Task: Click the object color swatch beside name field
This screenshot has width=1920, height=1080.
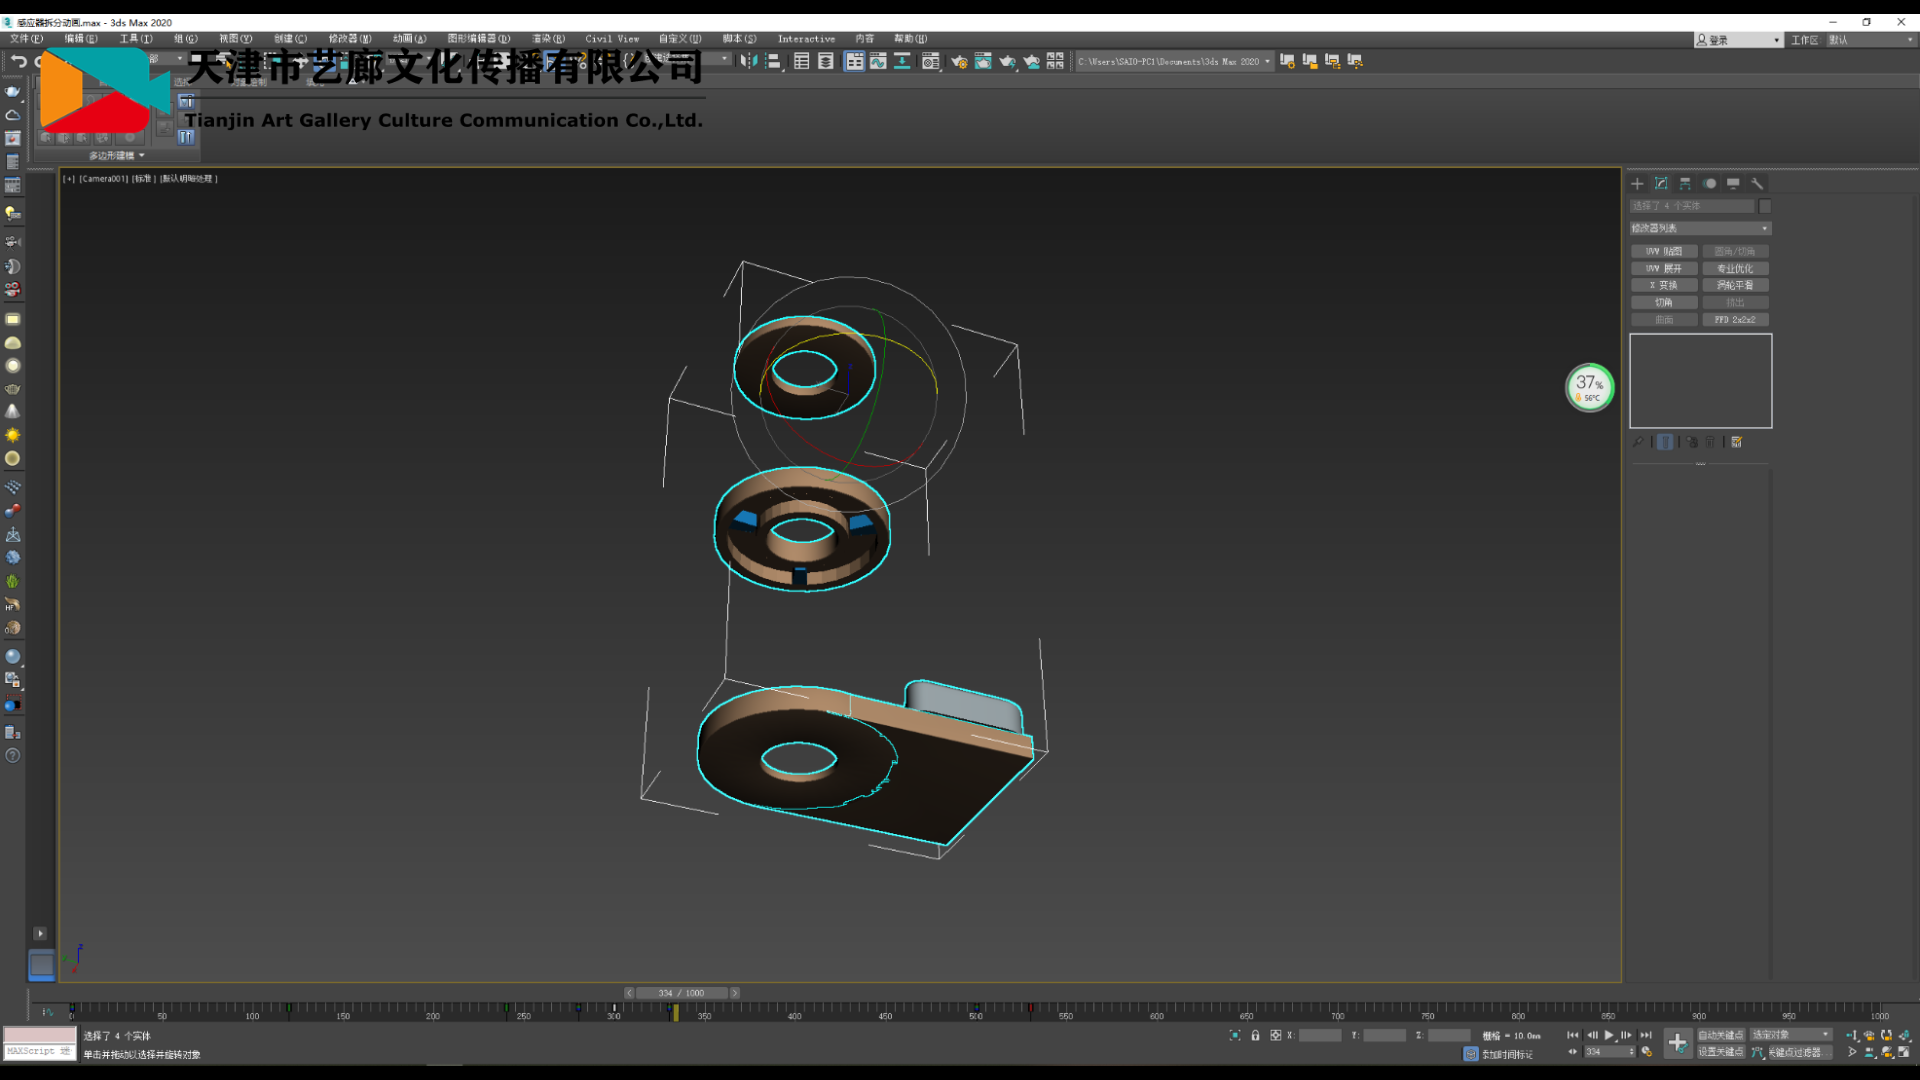Action: (x=1765, y=206)
